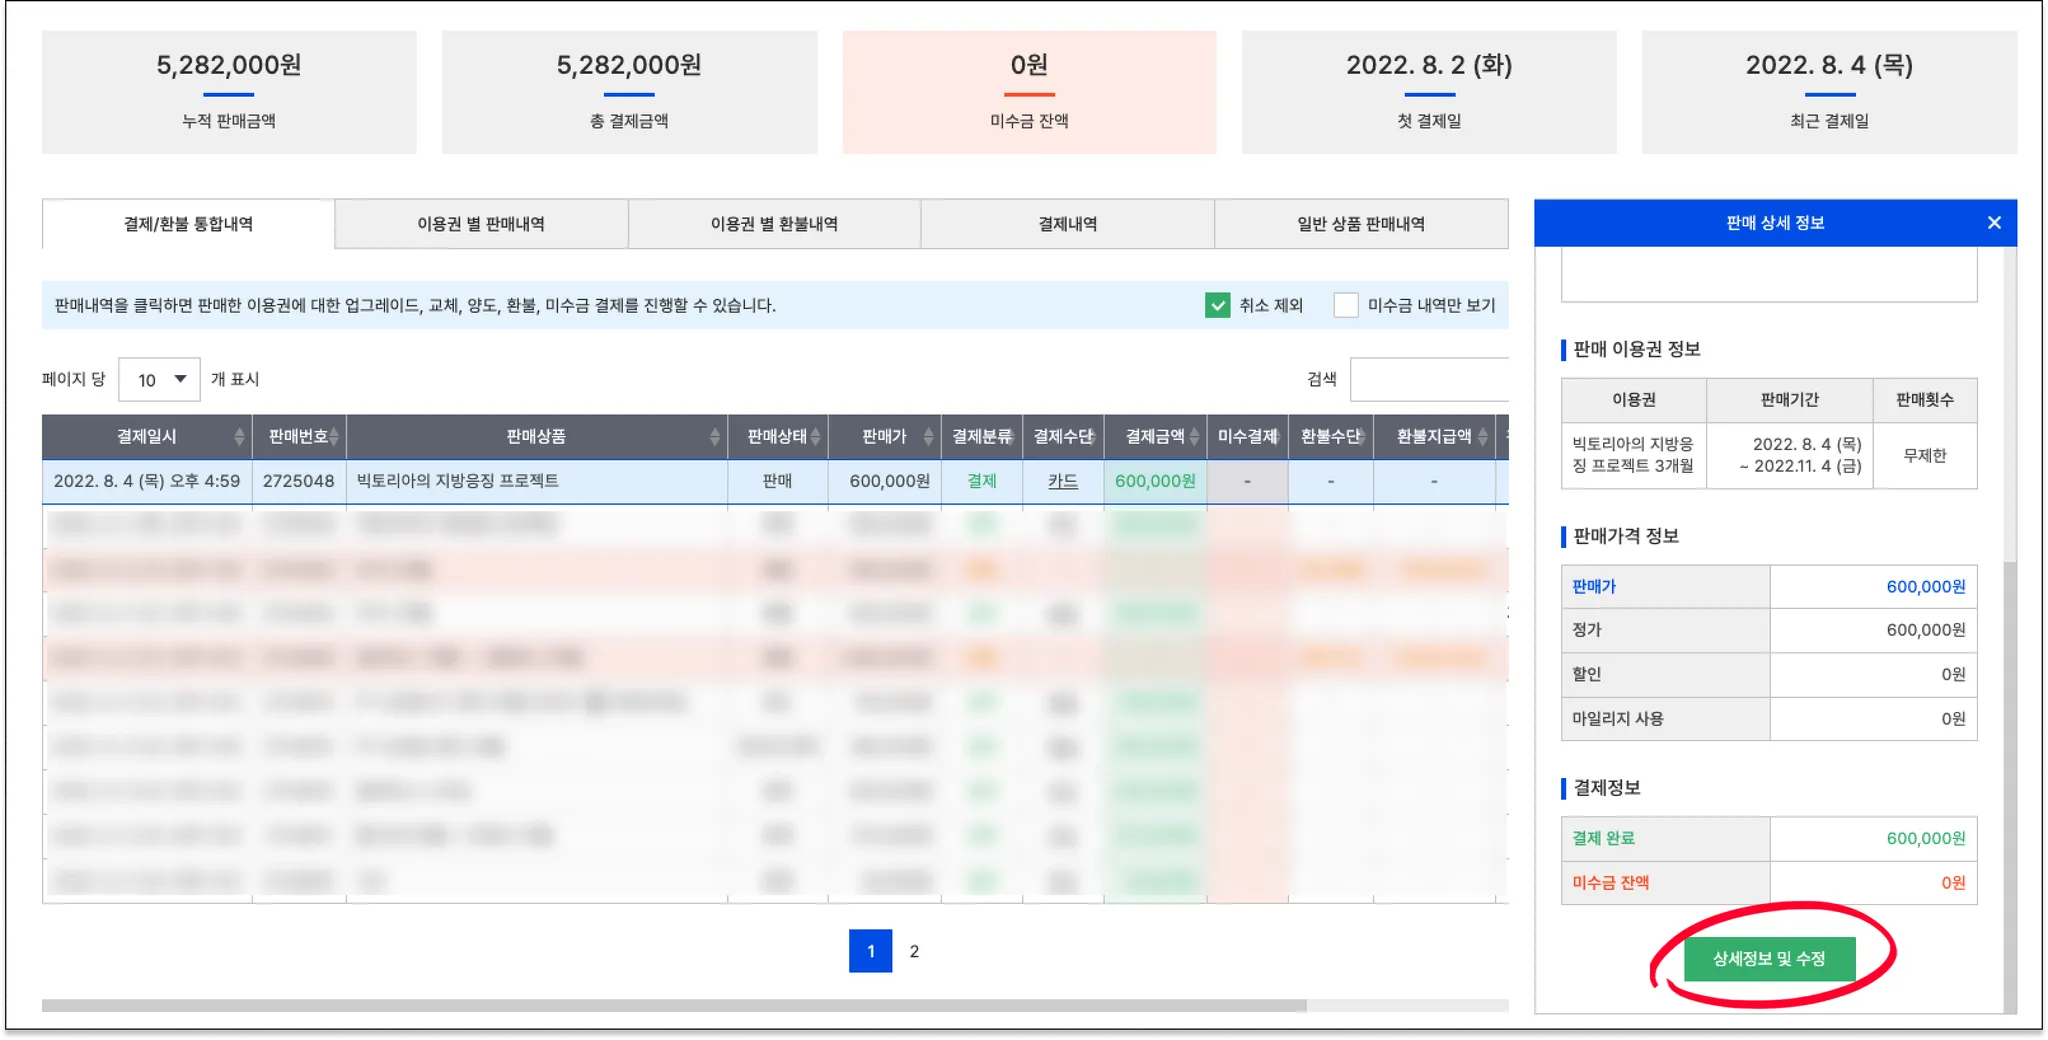Image resolution: width=2048 pixels, height=1040 pixels.
Task: Click the 누적 판매금액 summary card
Action: [229, 92]
